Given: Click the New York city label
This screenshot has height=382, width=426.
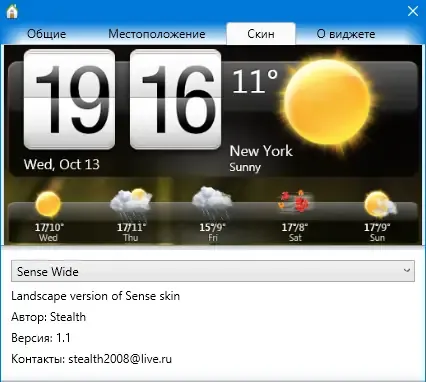Looking at the screenshot, I should [261, 151].
